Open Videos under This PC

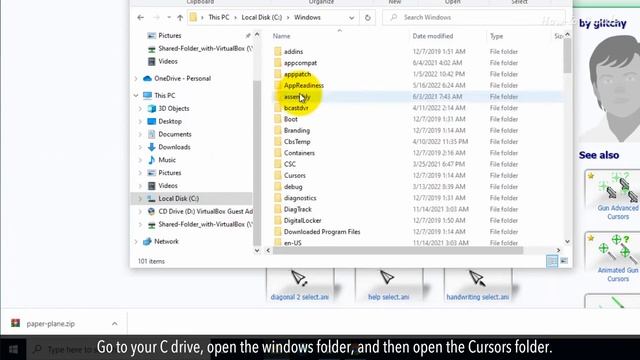(x=168, y=186)
